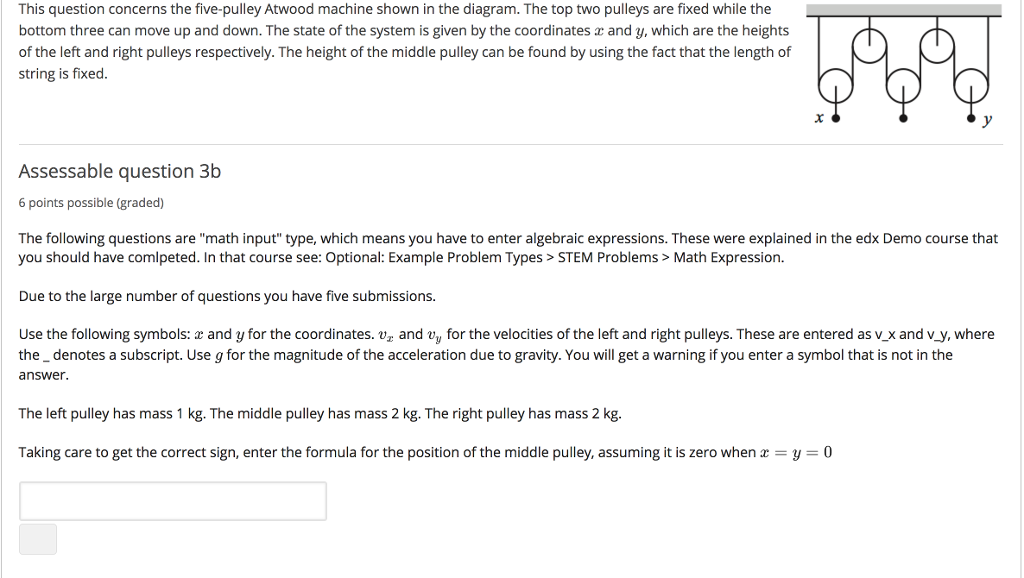Click the five-pulley Atwood machine diagram

pos(905,65)
